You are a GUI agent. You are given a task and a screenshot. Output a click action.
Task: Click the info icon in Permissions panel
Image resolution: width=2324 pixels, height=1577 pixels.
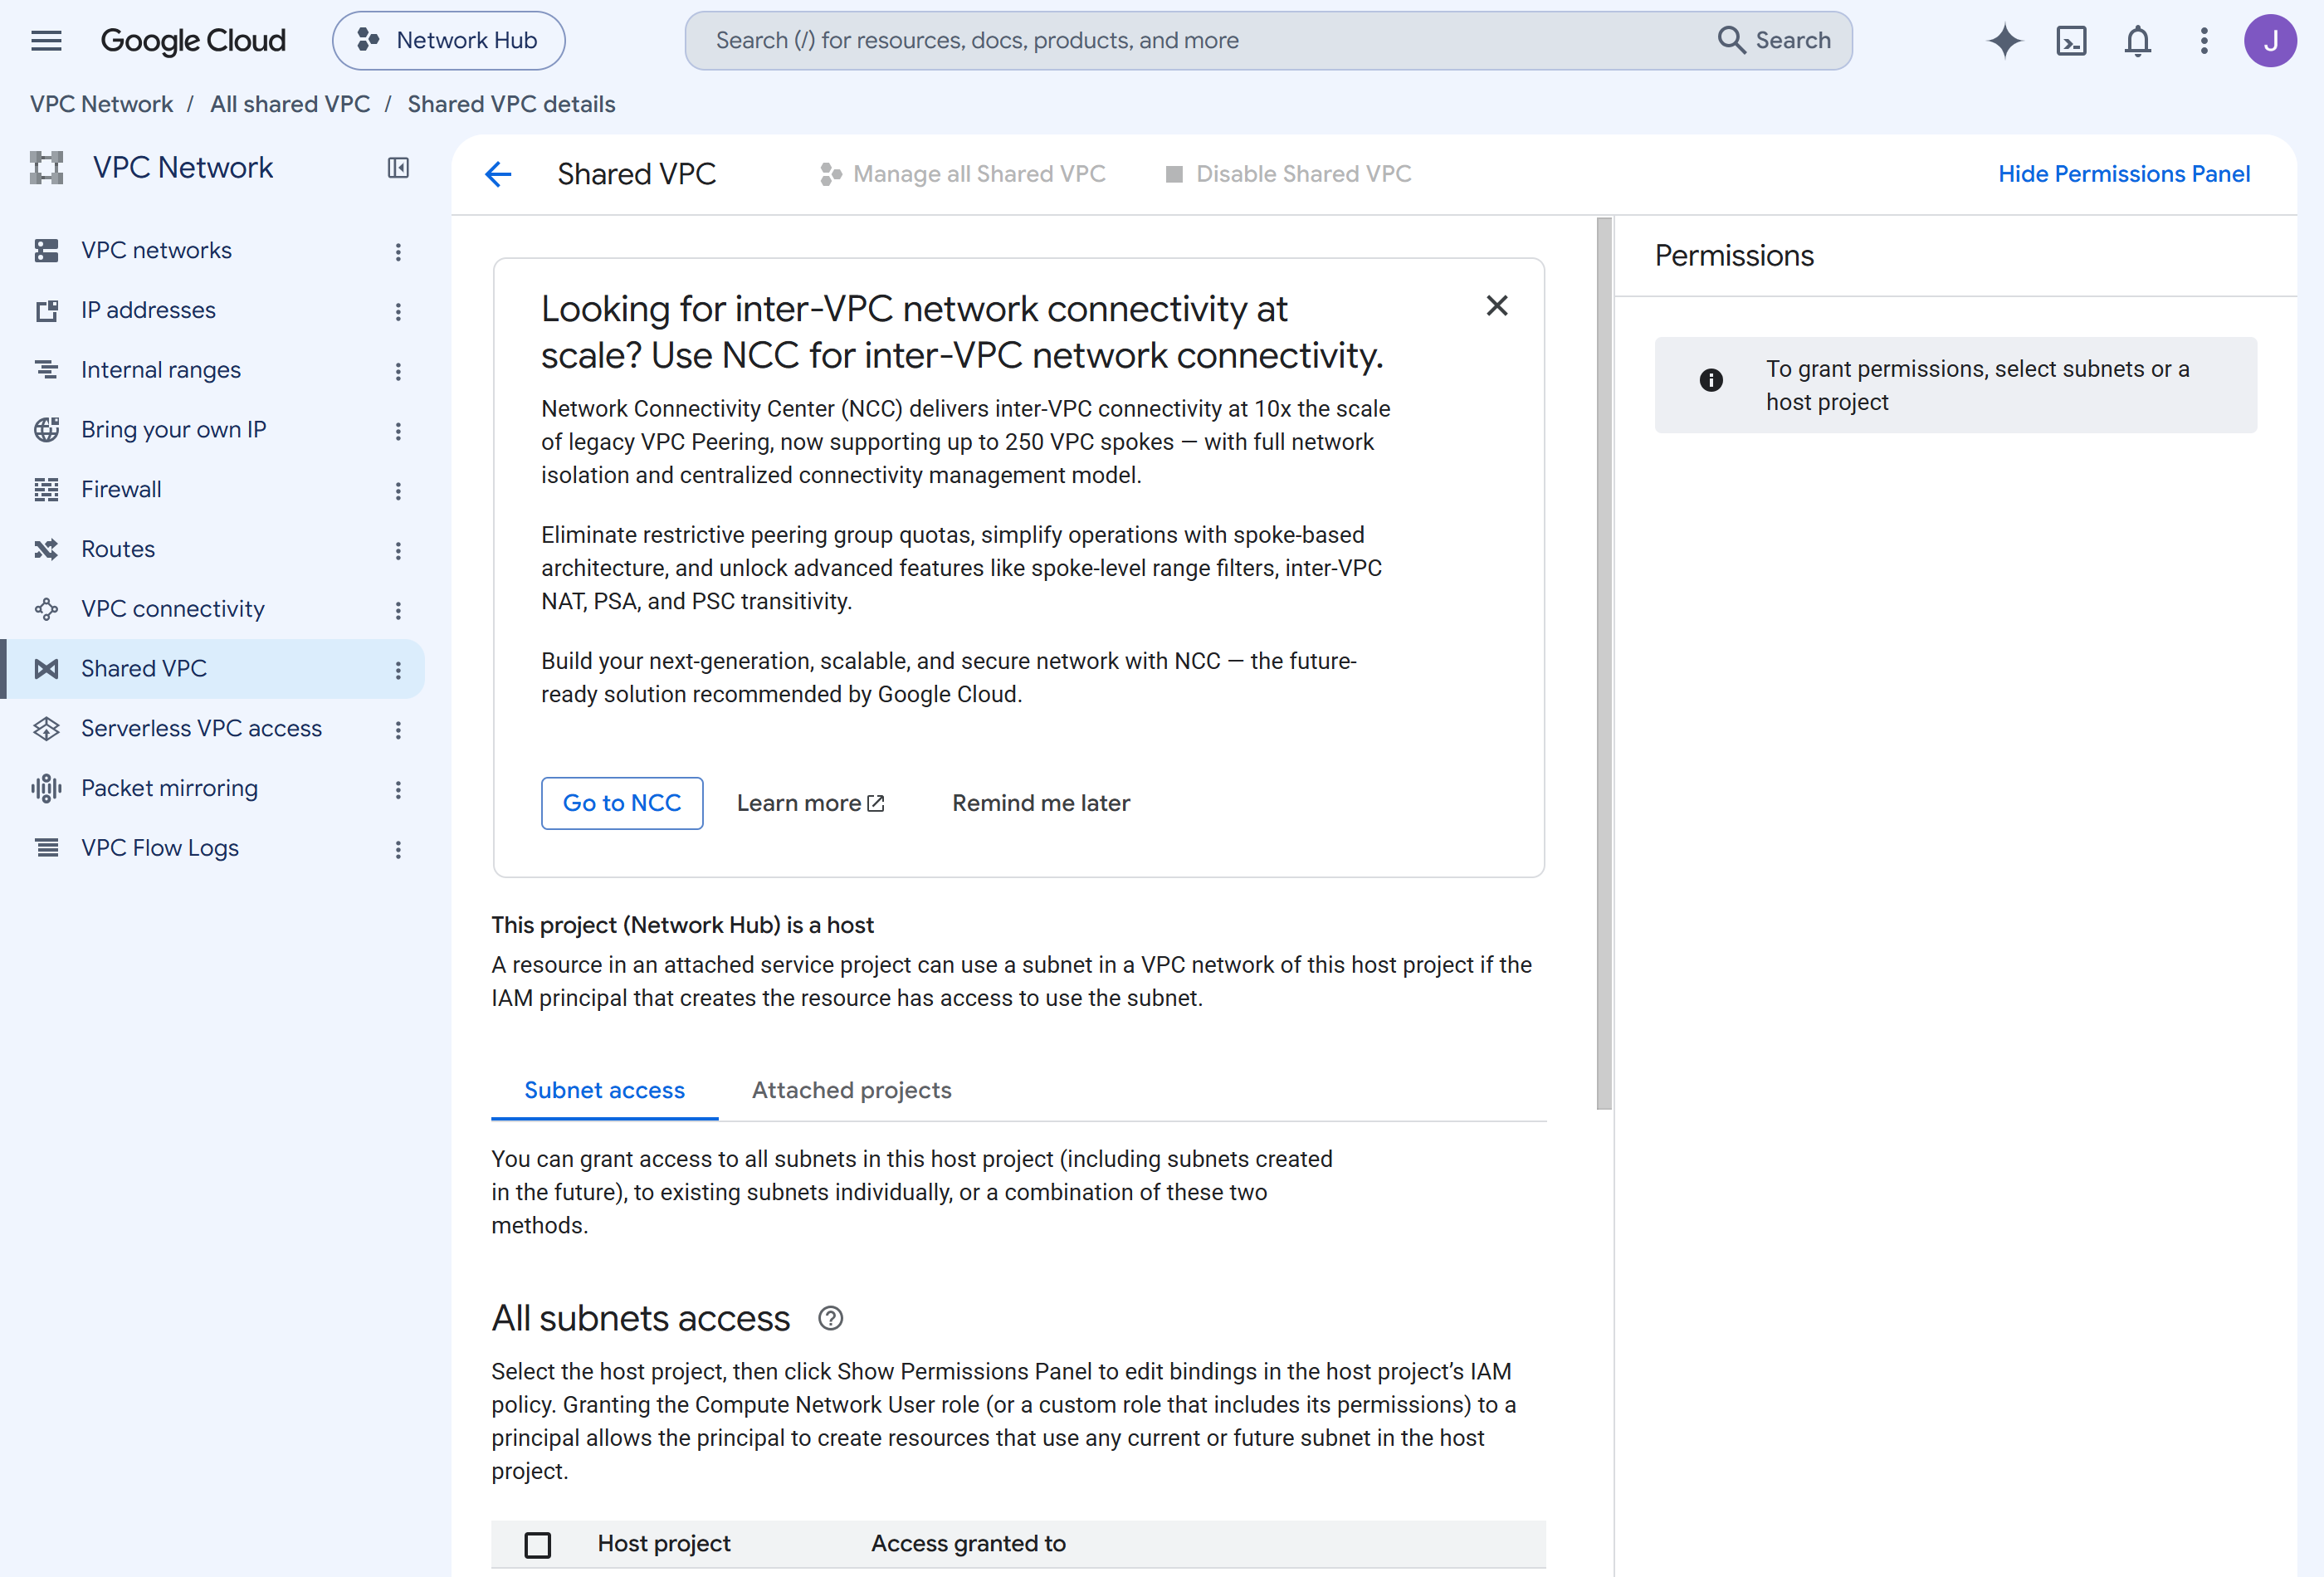(1710, 380)
